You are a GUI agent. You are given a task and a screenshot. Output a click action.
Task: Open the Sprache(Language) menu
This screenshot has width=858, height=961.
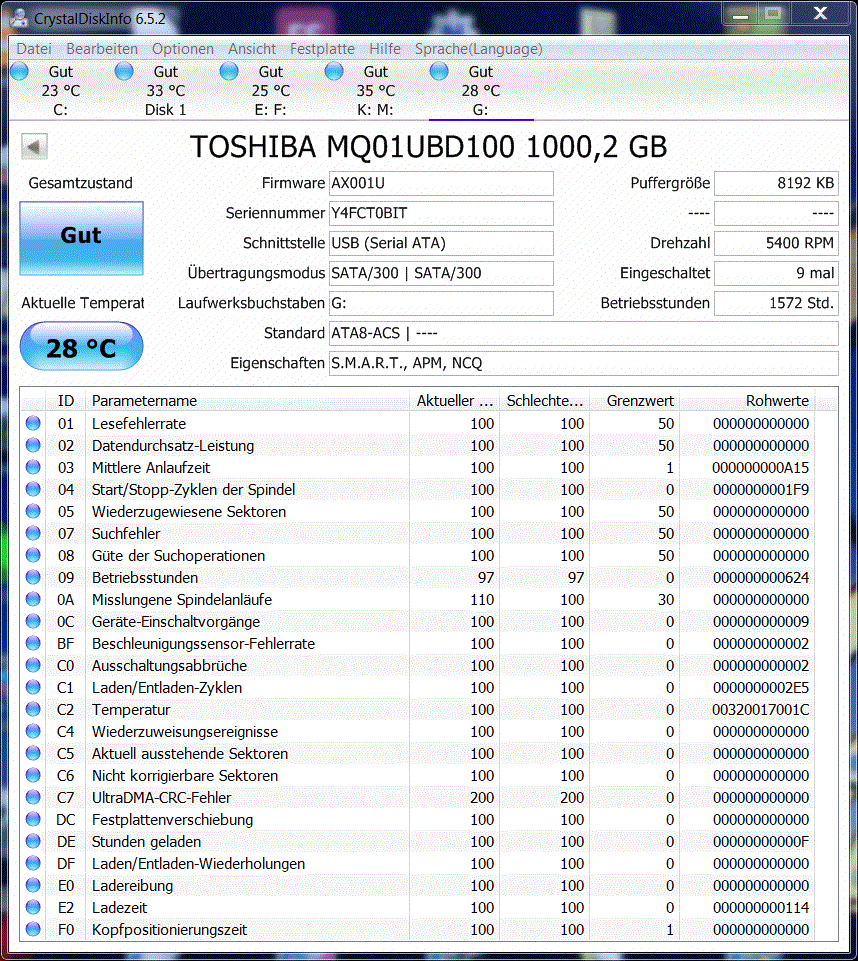coord(479,48)
